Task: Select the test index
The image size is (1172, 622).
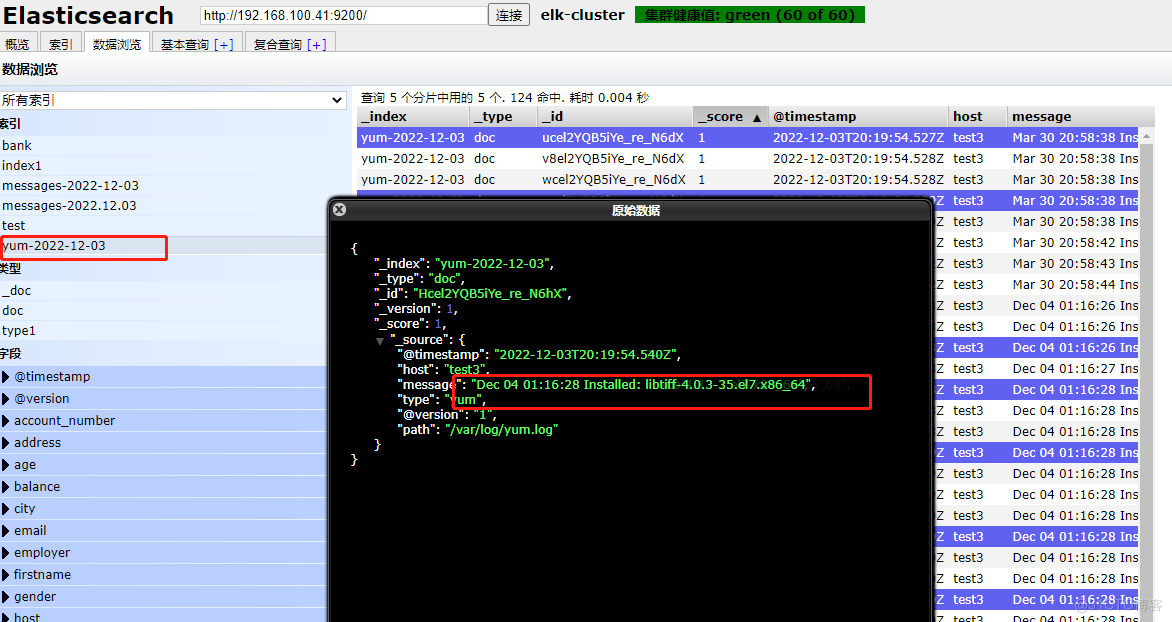Action: point(13,226)
